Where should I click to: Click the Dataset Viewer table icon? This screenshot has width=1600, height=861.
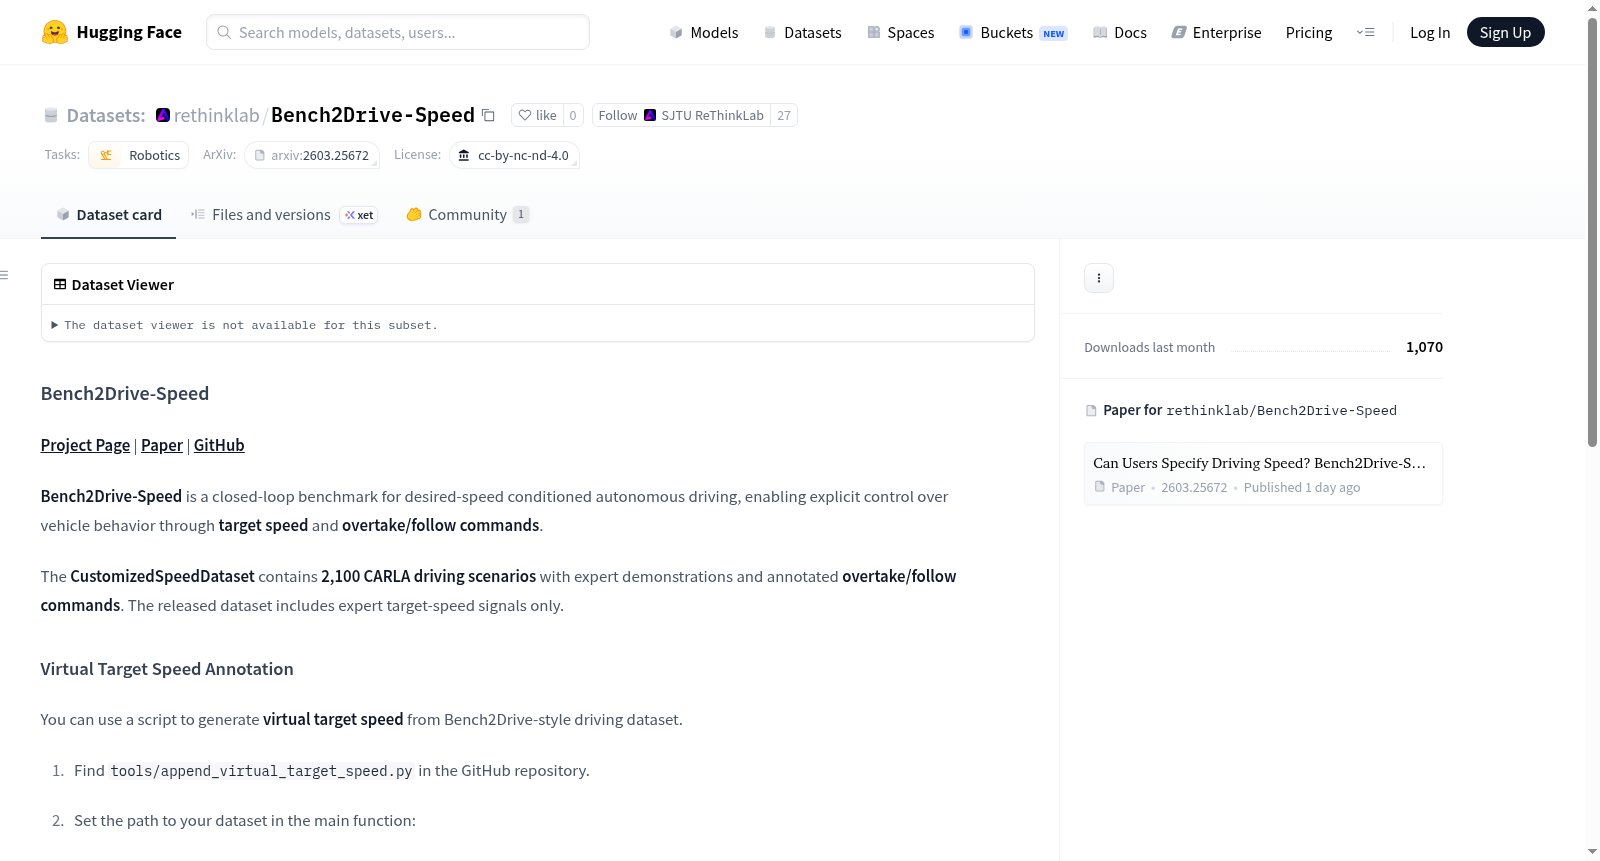(60, 284)
